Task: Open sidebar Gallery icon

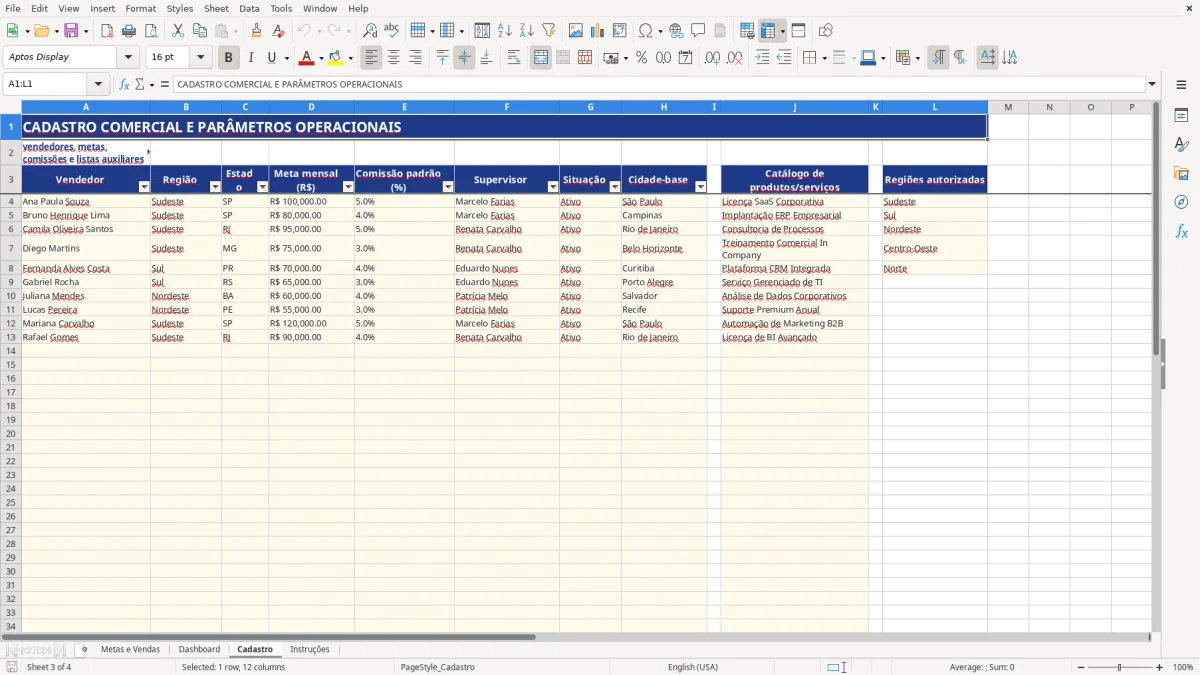Action: (x=1181, y=173)
